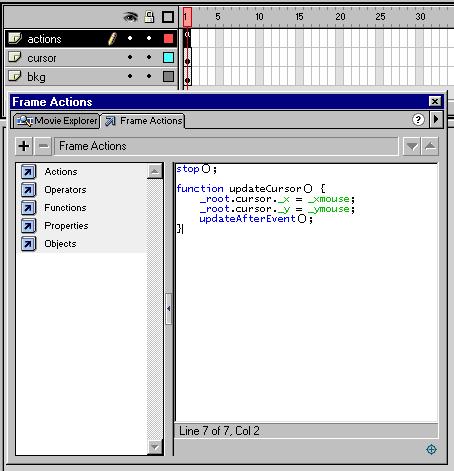Click the Operators category arrow icon
454x471 pixels.
point(28,190)
